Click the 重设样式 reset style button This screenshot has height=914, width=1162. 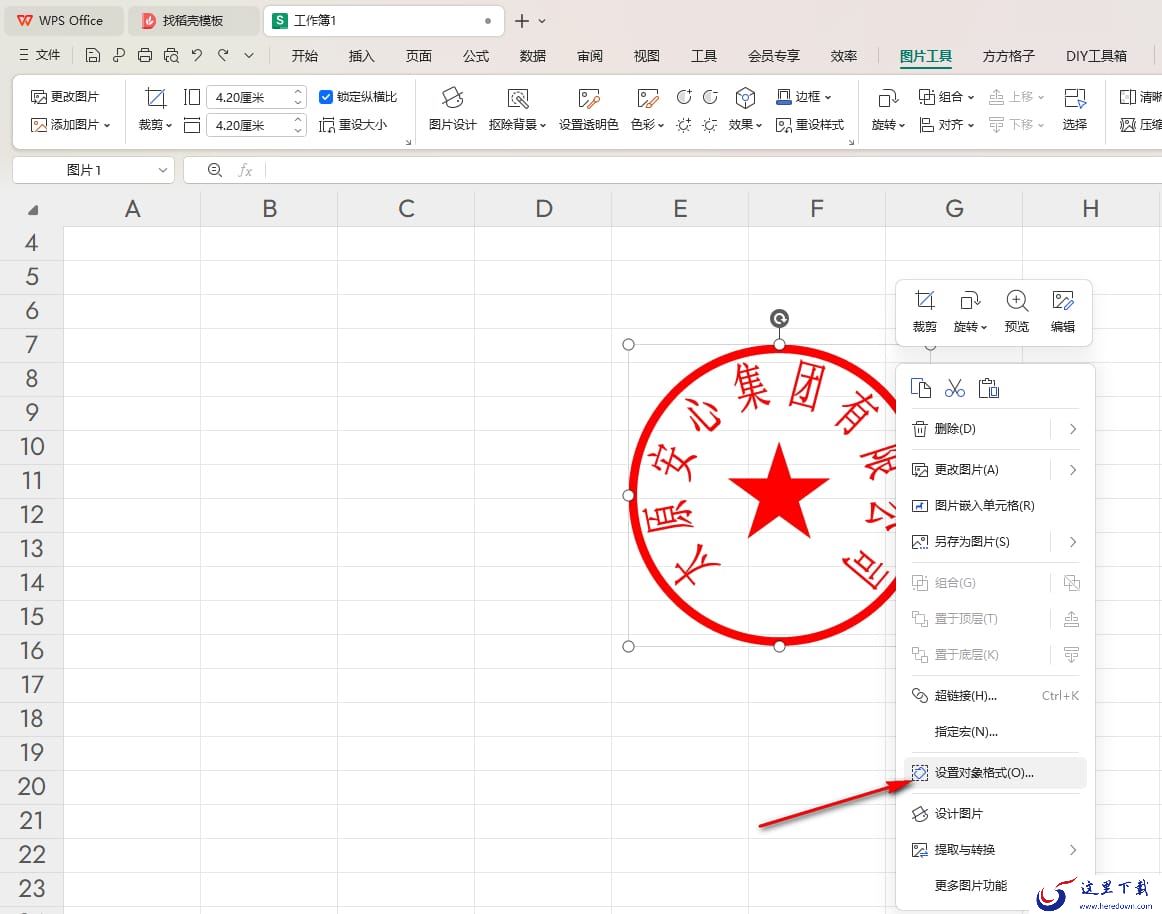pyautogui.click(x=809, y=125)
